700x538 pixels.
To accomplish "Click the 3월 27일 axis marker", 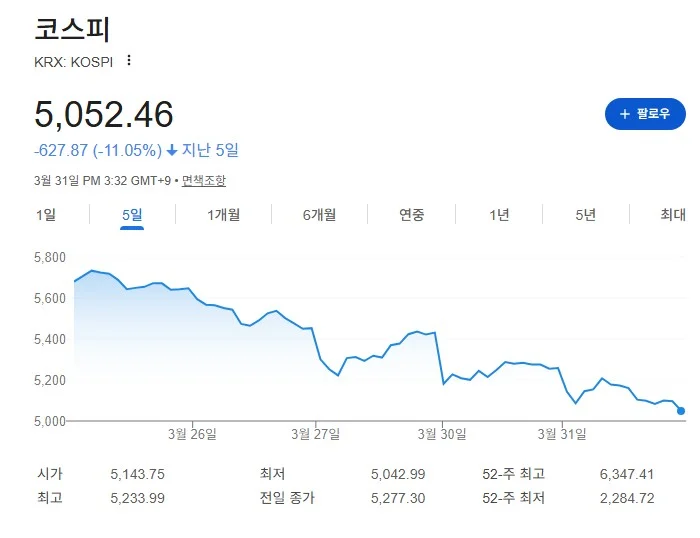I will click(316, 434).
